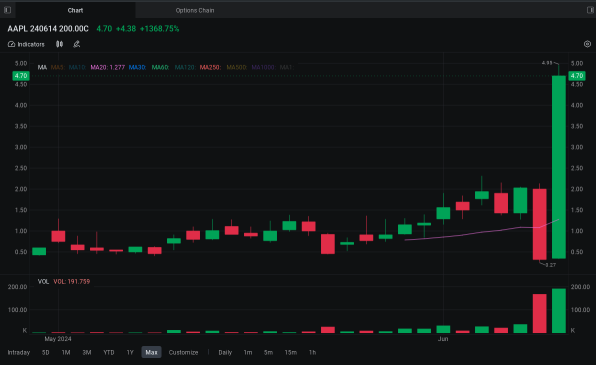596x365 pixels.
Task: Click the MA20: 1.277 indicator value
Action: click(108, 67)
